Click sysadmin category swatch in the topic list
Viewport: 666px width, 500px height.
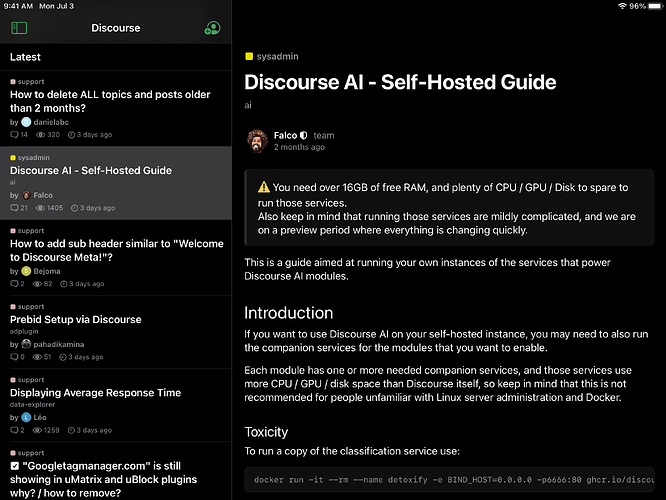pyautogui.click(x=13, y=158)
